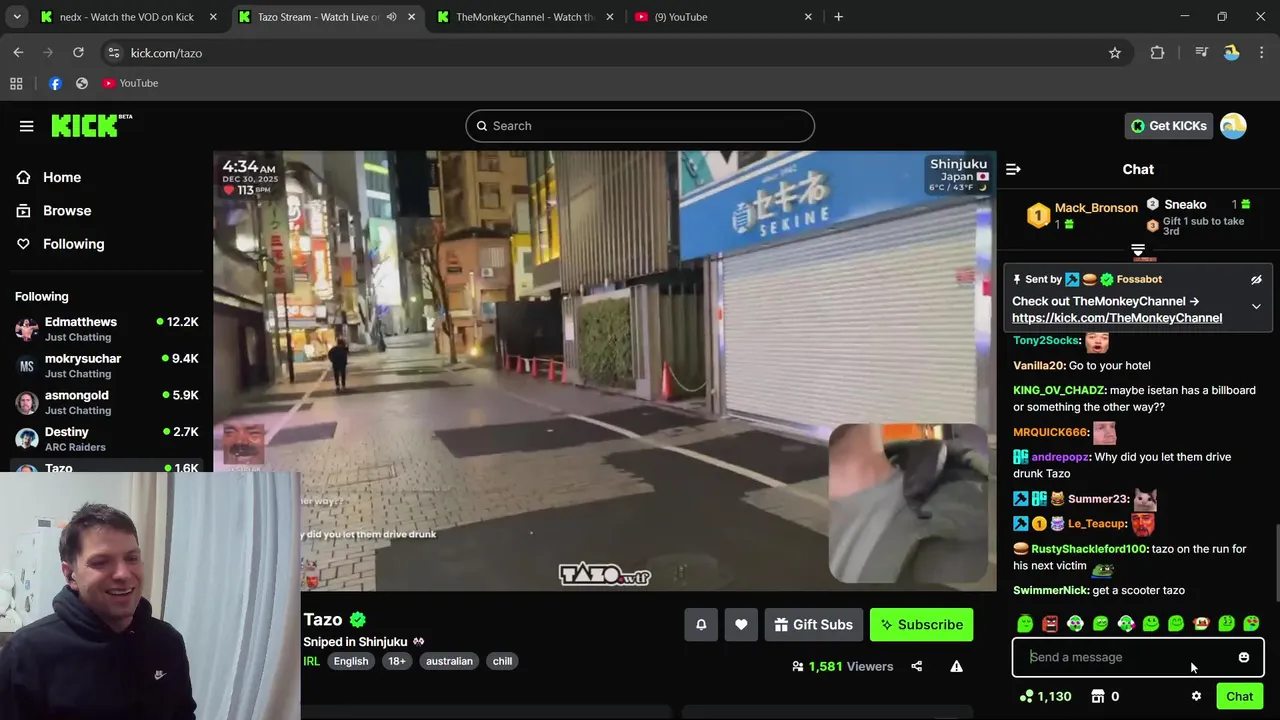This screenshot has height=720, width=1280.
Task: Open the browser extensions puzzle icon
Action: click(1157, 53)
